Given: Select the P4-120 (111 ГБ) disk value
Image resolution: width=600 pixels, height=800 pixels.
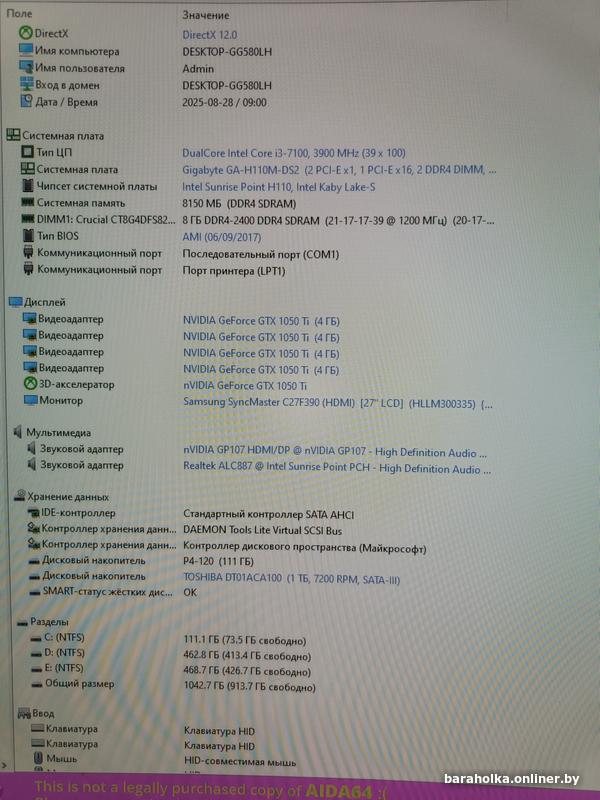Looking at the screenshot, I should pyautogui.click(x=218, y=561).
